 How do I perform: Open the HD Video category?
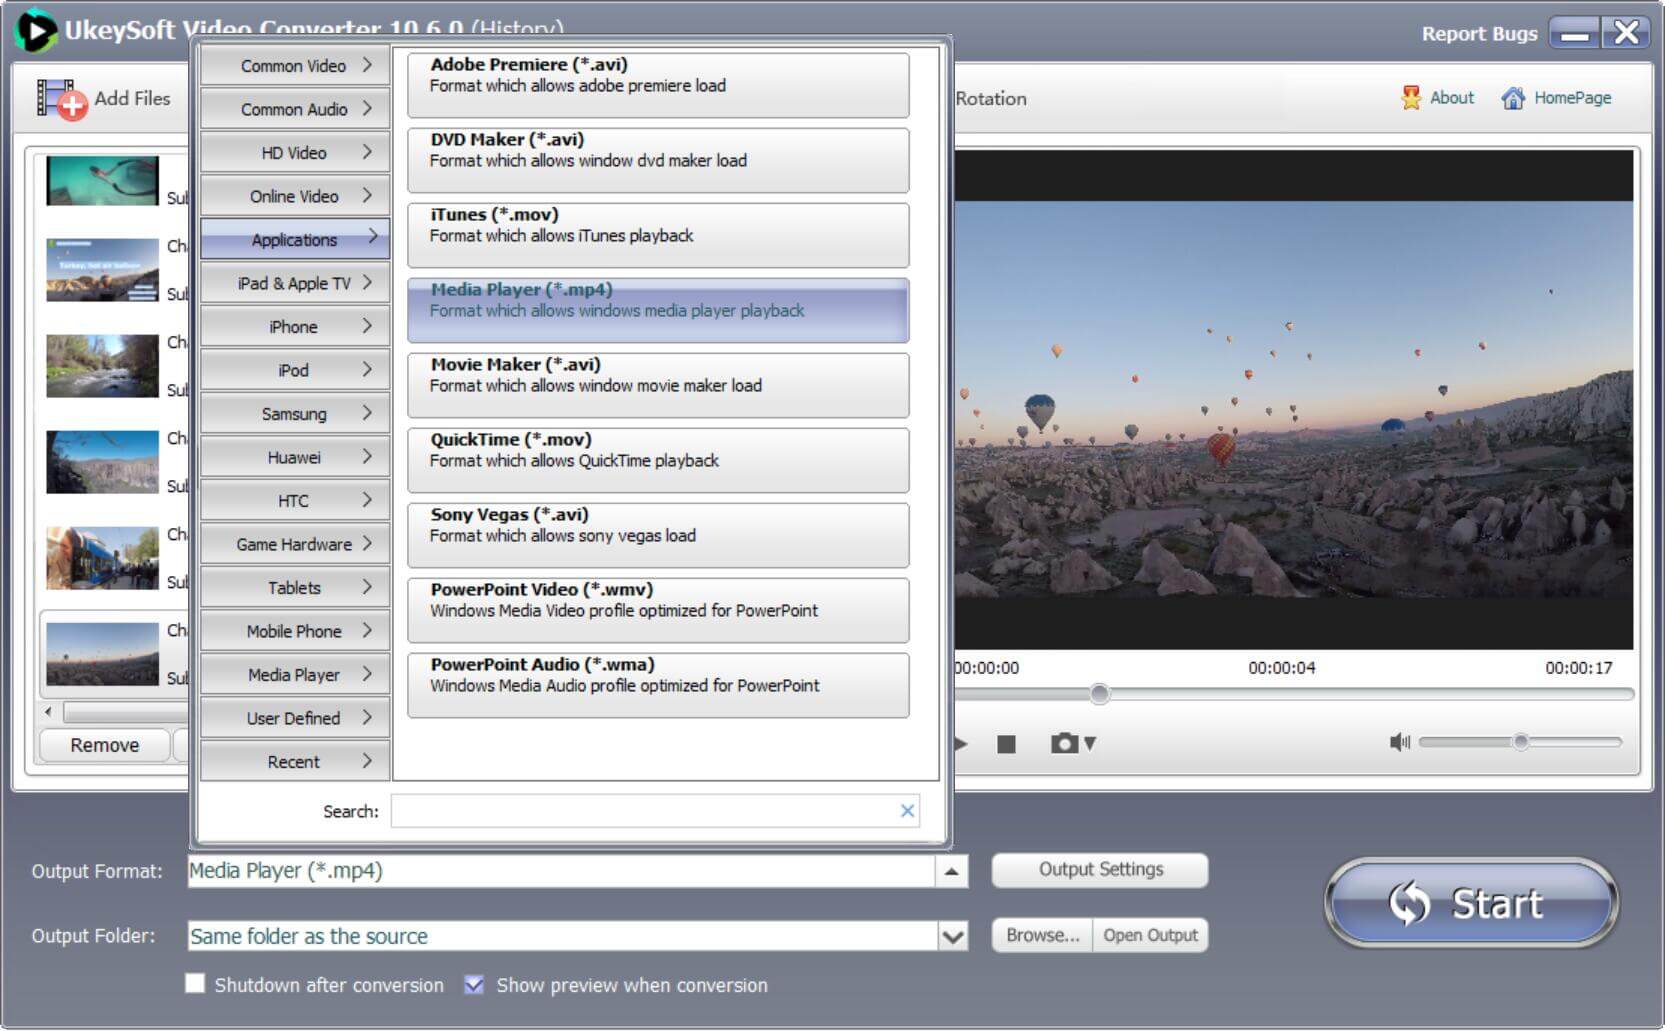click(x=295, y=153)
